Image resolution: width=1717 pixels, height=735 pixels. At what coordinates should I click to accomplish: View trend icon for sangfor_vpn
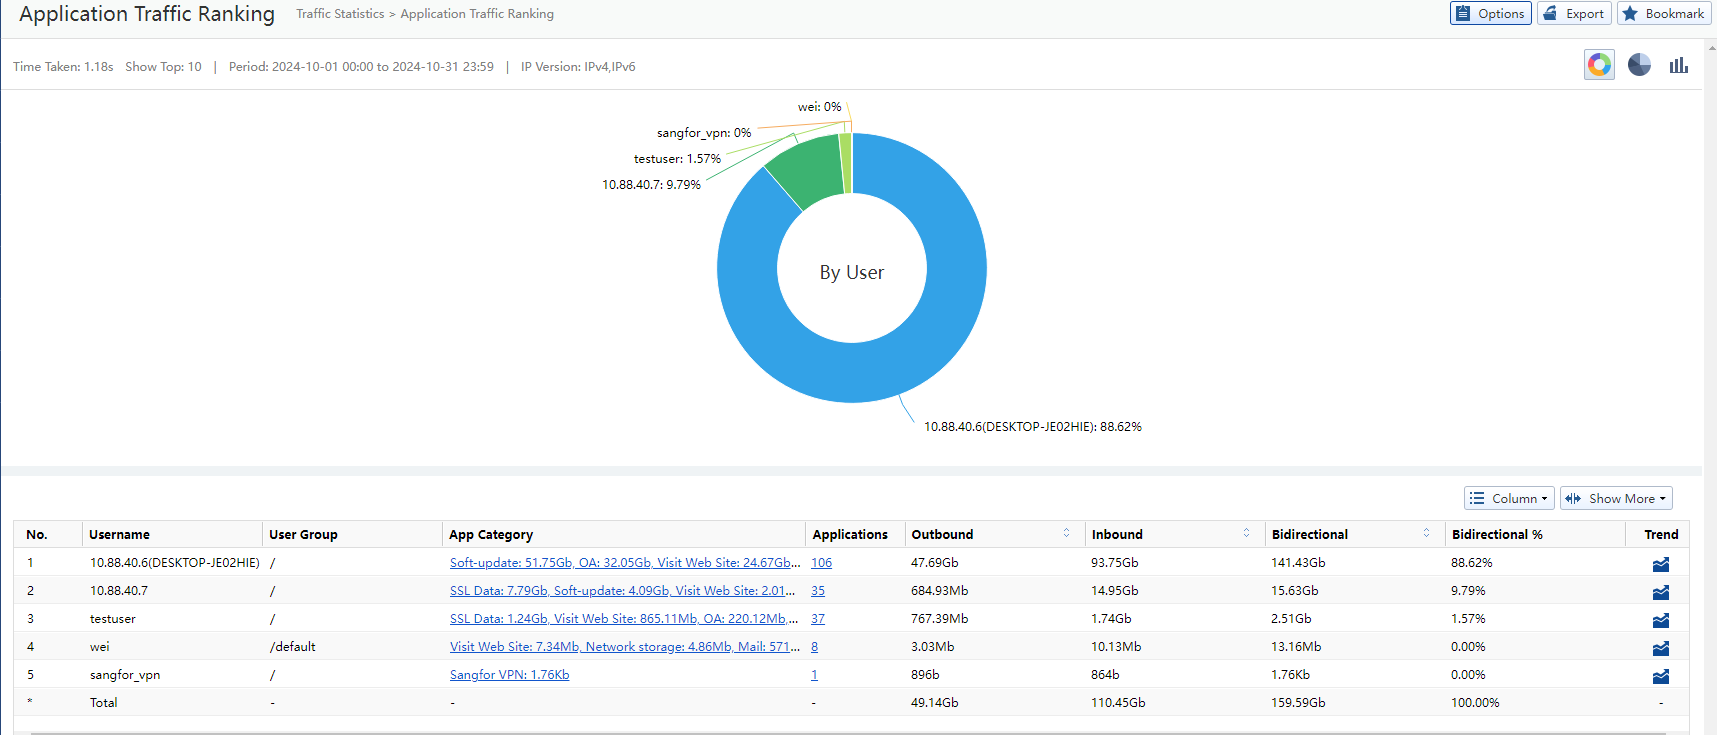1660,676
